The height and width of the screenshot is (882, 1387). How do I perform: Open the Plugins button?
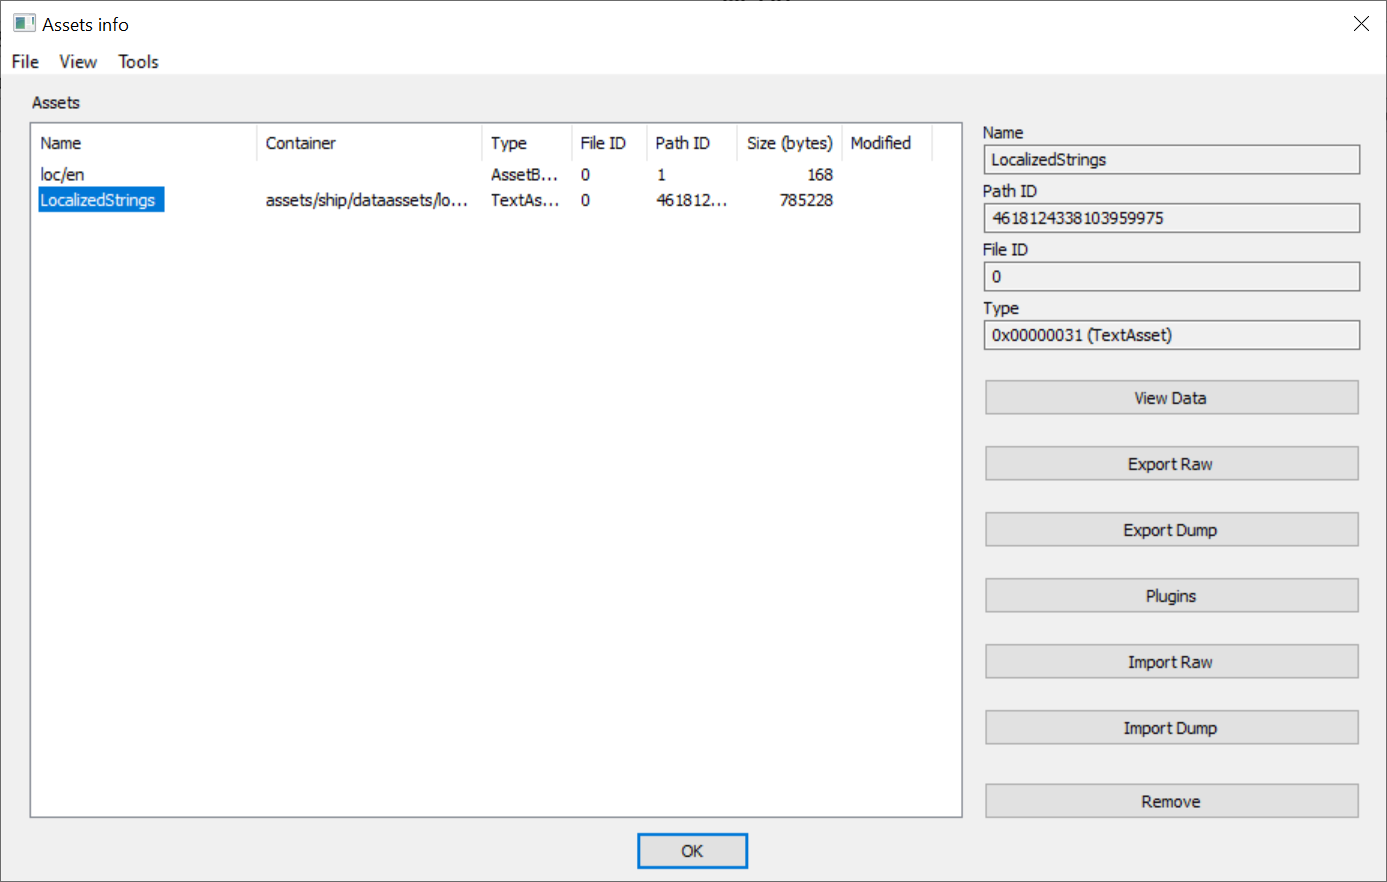click(x=1171, y=596)
